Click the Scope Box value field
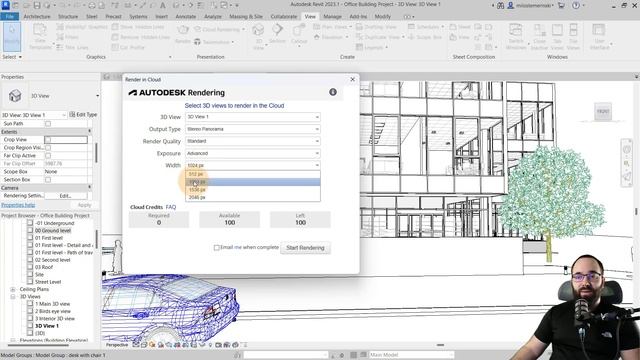 (x=66, y=171)
